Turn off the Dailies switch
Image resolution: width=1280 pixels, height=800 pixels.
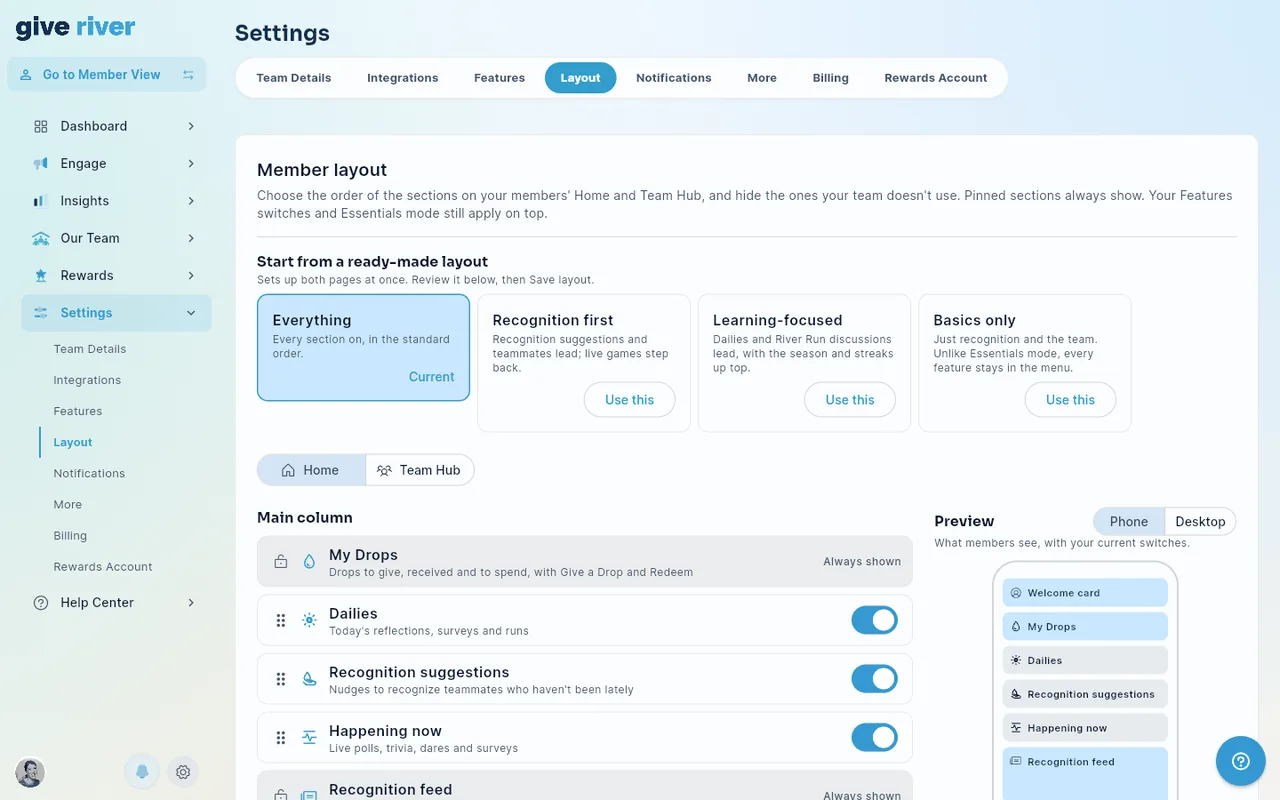(874, 620)
